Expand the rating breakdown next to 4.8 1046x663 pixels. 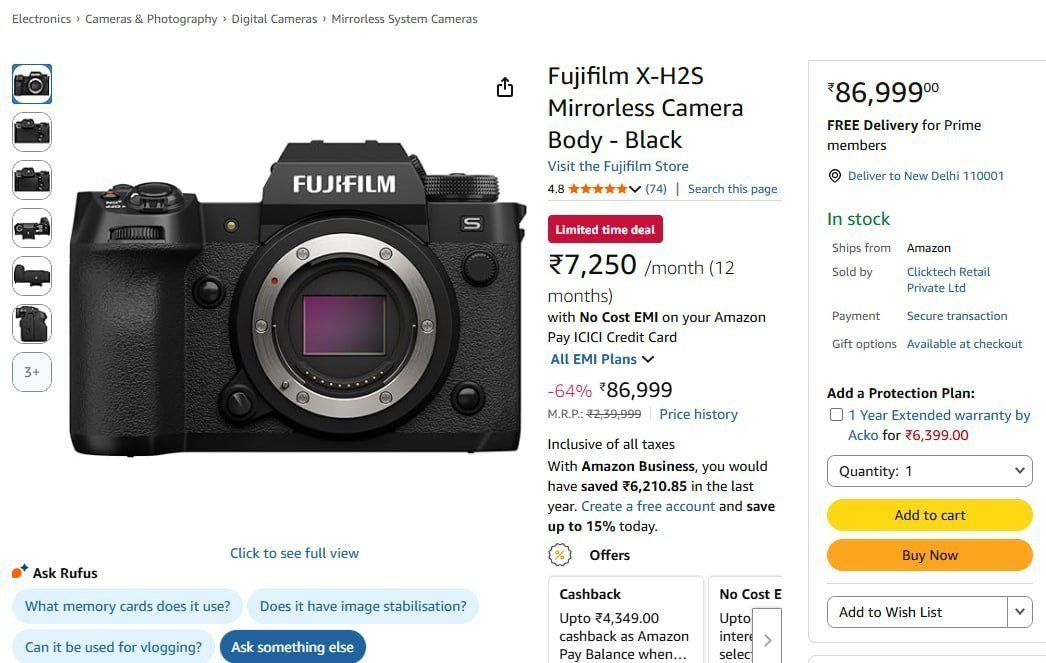(635, 188)
